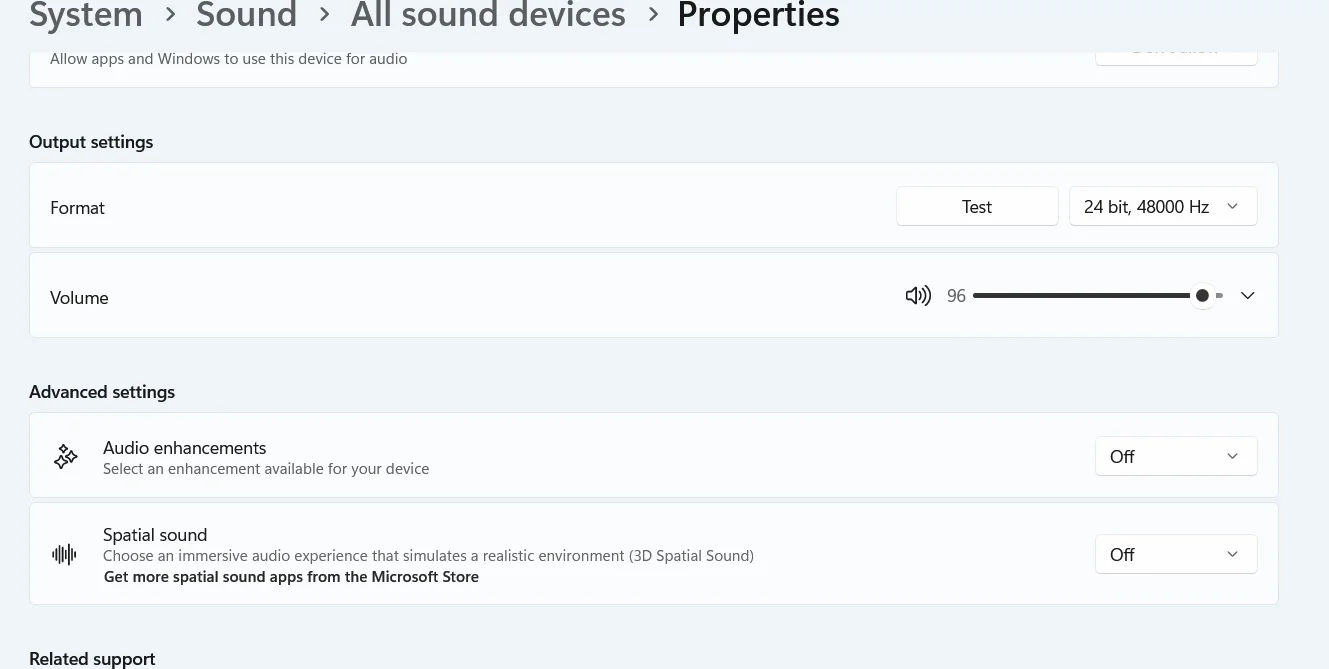This screenshot has height=669, width=1329.
Task: Click the volume slider thumb at 96
Action: pos(1202,296)
